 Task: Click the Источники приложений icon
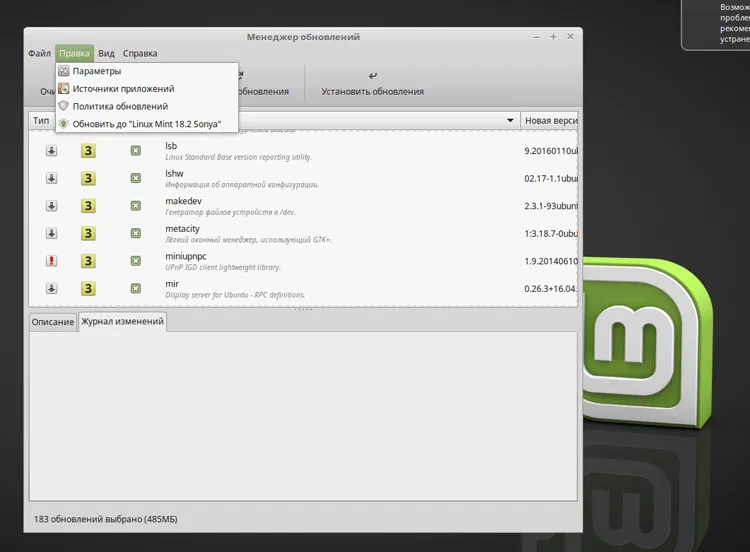click(63, 88)
